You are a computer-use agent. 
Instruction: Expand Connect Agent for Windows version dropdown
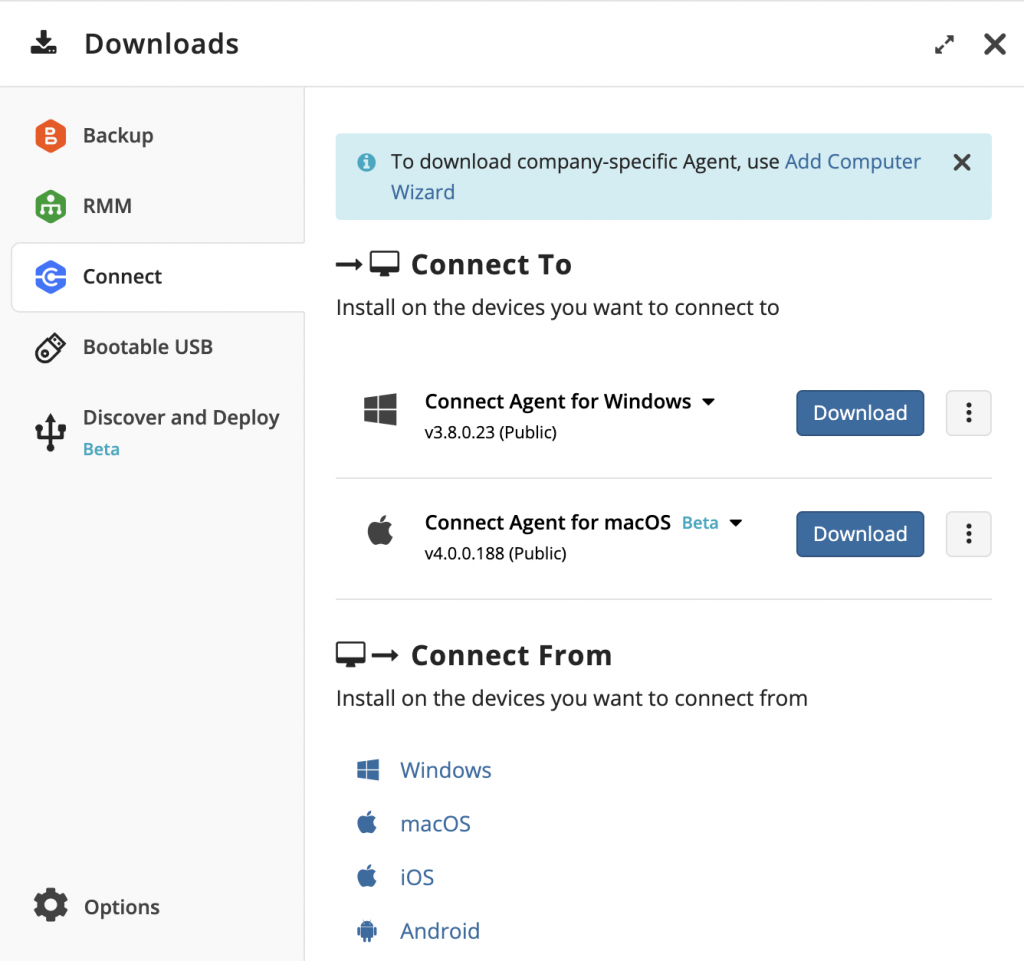[709, 402]
